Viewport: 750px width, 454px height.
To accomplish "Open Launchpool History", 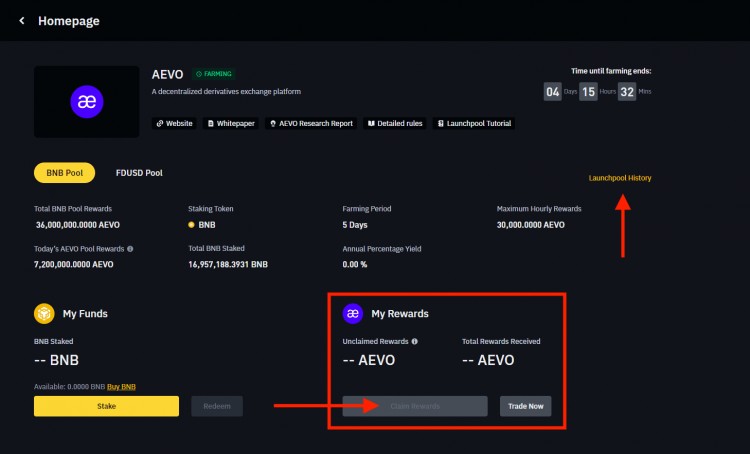I will (x=620, y=178).
